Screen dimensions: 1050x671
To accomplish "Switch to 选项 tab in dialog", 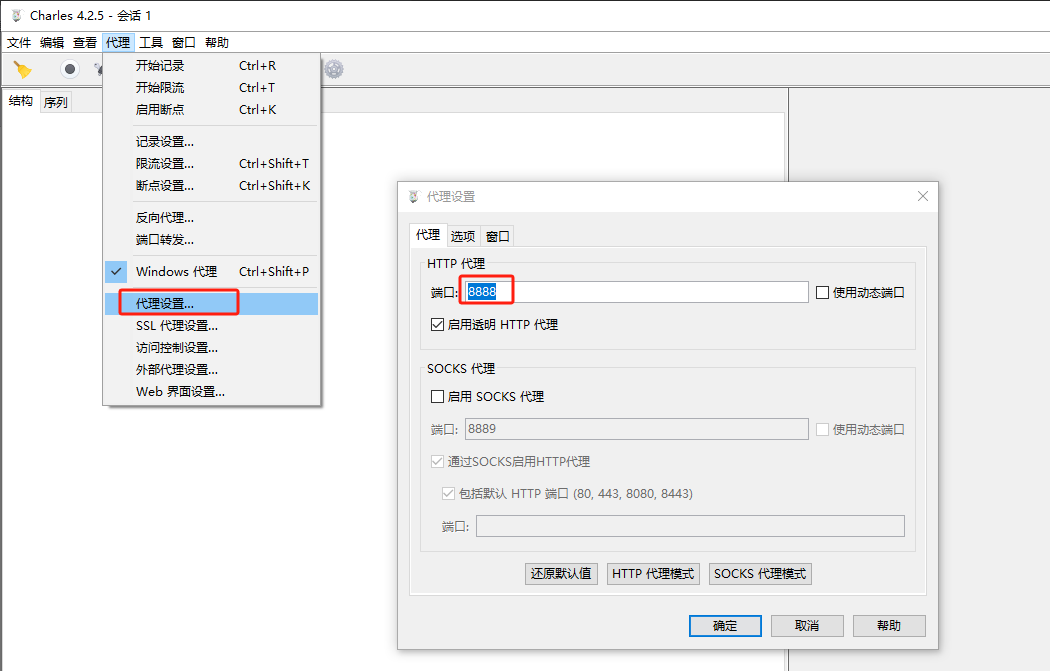I will [463, 236].
